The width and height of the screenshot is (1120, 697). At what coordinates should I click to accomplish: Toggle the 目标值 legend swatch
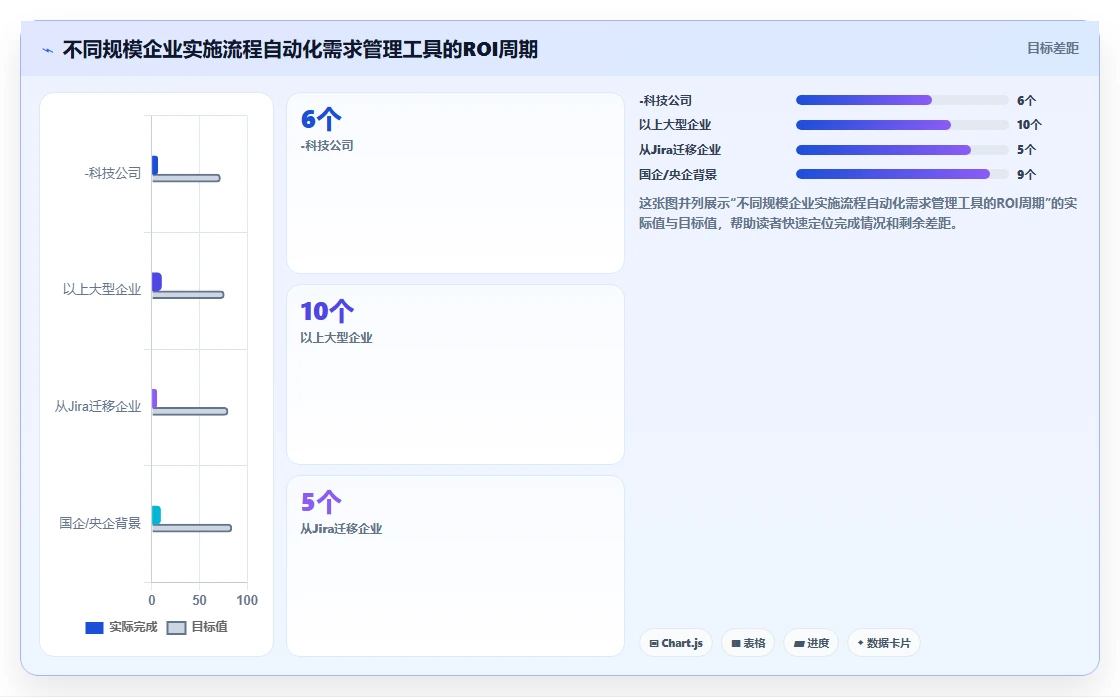[176, 628]
